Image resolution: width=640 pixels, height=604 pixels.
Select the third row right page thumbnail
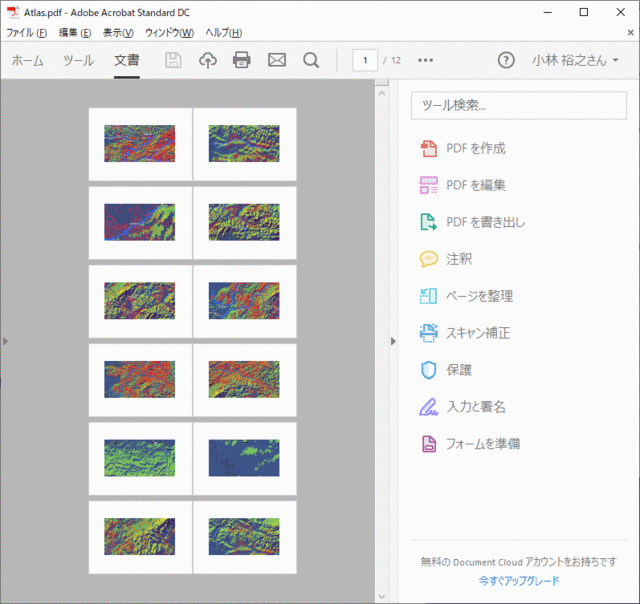pos(245,301)
